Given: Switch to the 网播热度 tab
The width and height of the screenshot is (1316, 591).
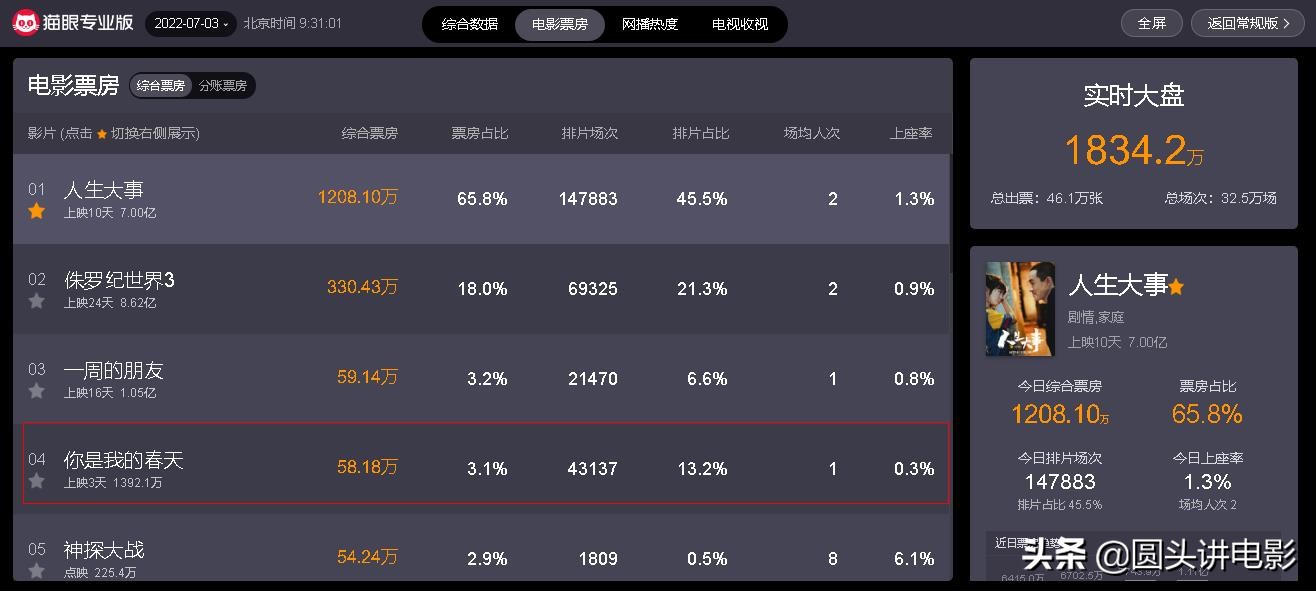Looking at the screenshot, I should (651, 23).
